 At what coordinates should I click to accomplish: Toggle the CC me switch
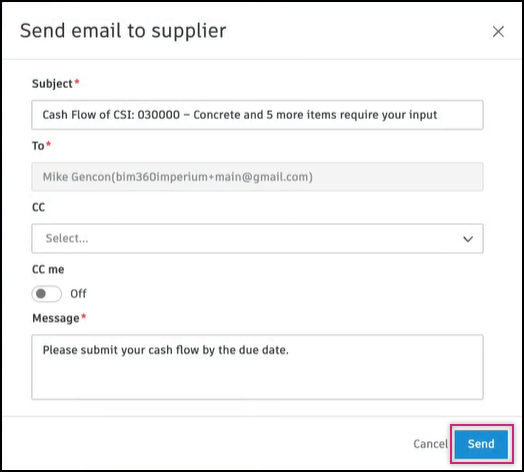pyautogui.click(x=46, y=294)
